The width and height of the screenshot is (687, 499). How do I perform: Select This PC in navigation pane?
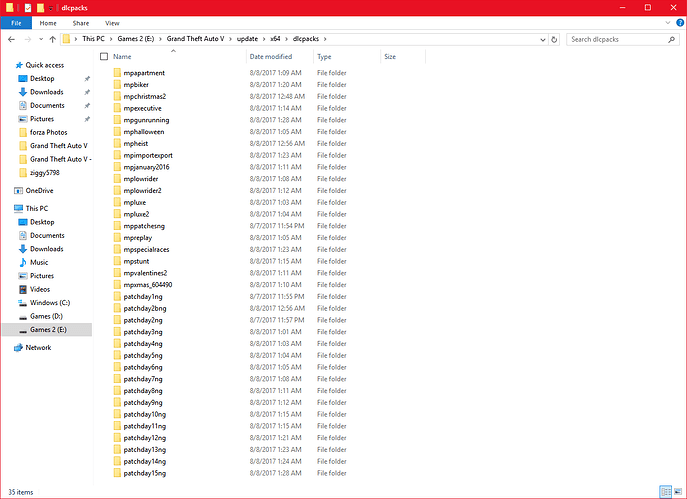(37, 209)
